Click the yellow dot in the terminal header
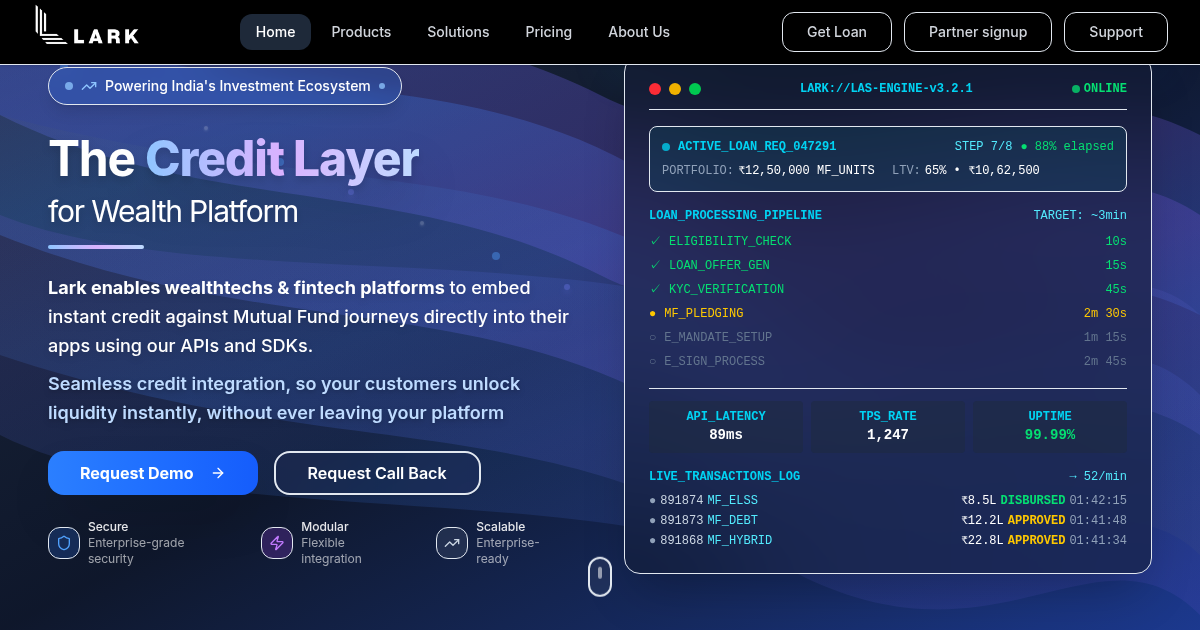Image resolution: width=1200 pixels, height=630 pixels. 675,89
